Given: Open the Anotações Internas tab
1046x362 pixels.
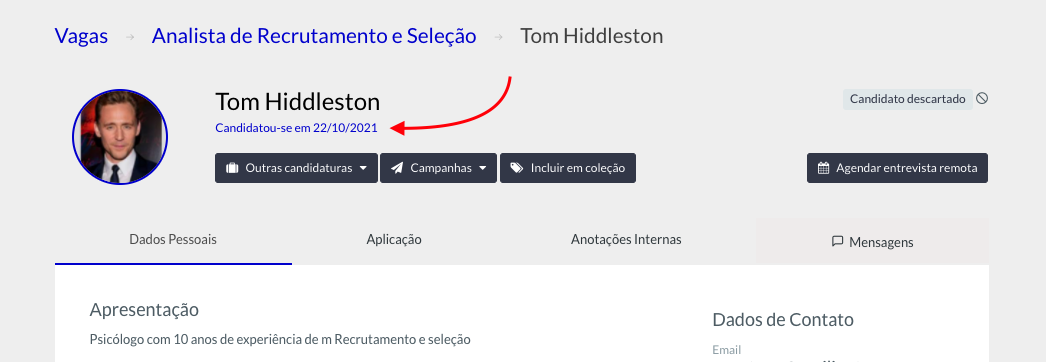Looking at the screenshot, I should [626, 240].
